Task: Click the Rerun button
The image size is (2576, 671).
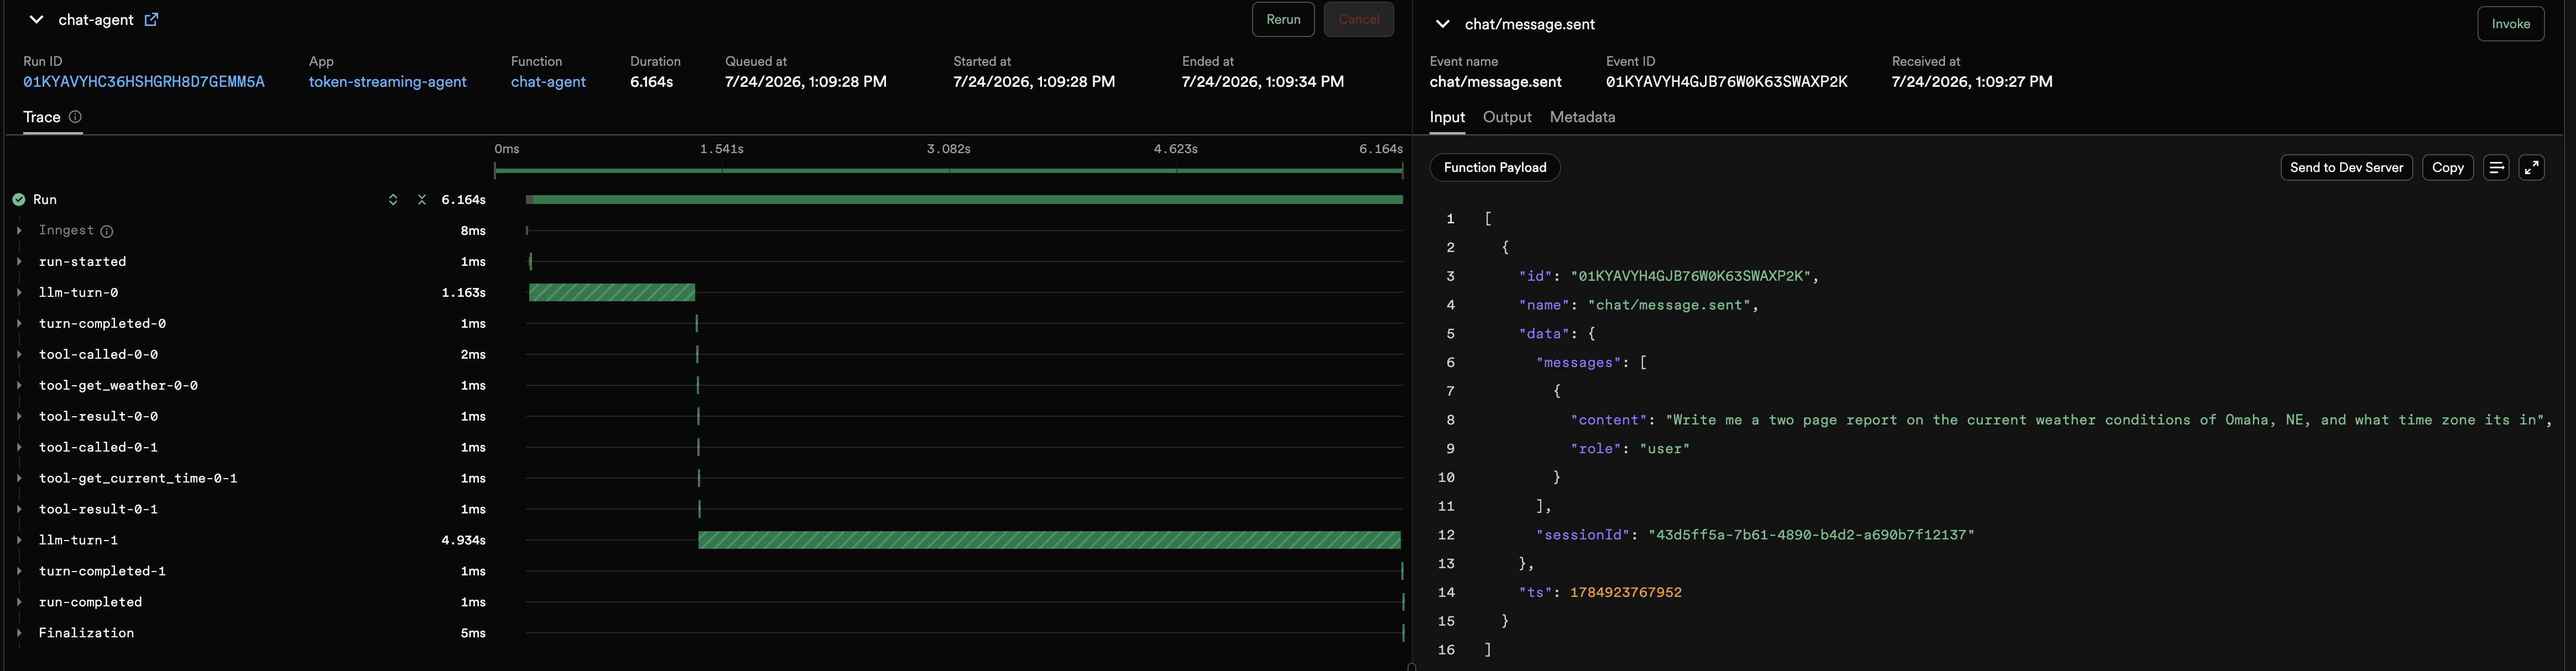Action: pyautogui.click(x=1283, y=19)
